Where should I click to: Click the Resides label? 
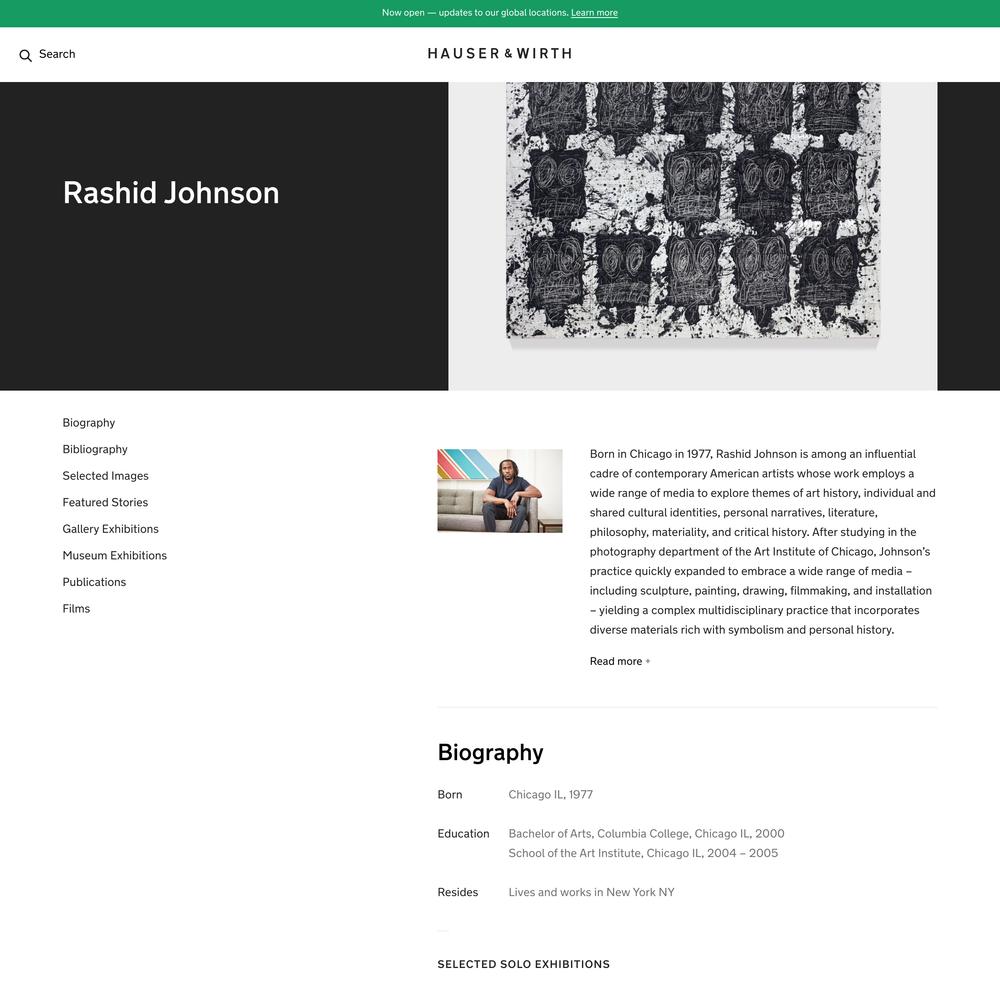click(457, 892)
